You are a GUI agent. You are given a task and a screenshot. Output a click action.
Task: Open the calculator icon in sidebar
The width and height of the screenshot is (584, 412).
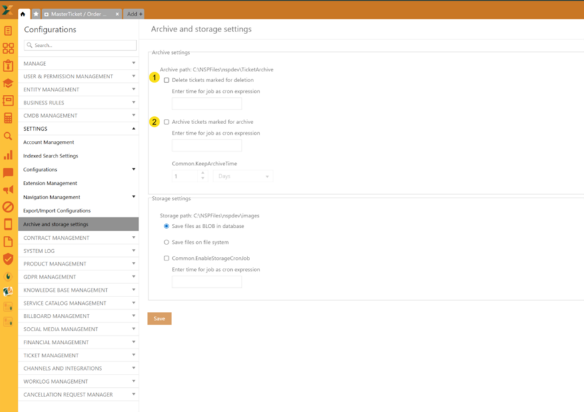click(8, 118)
